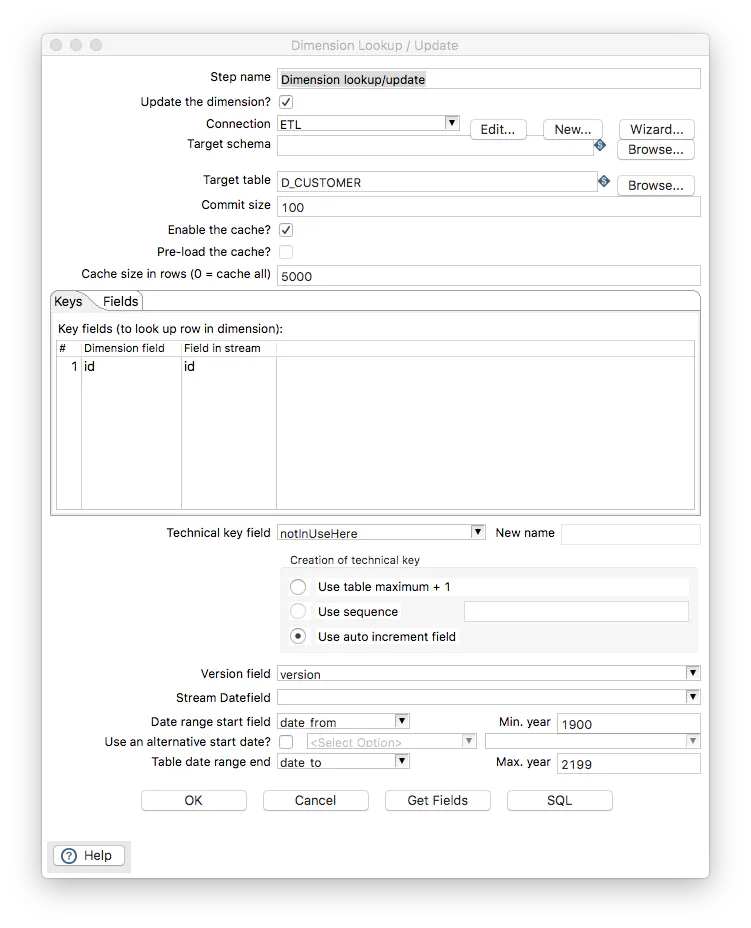
Task: Click Cache size in rows field
Action: (489, 276)
